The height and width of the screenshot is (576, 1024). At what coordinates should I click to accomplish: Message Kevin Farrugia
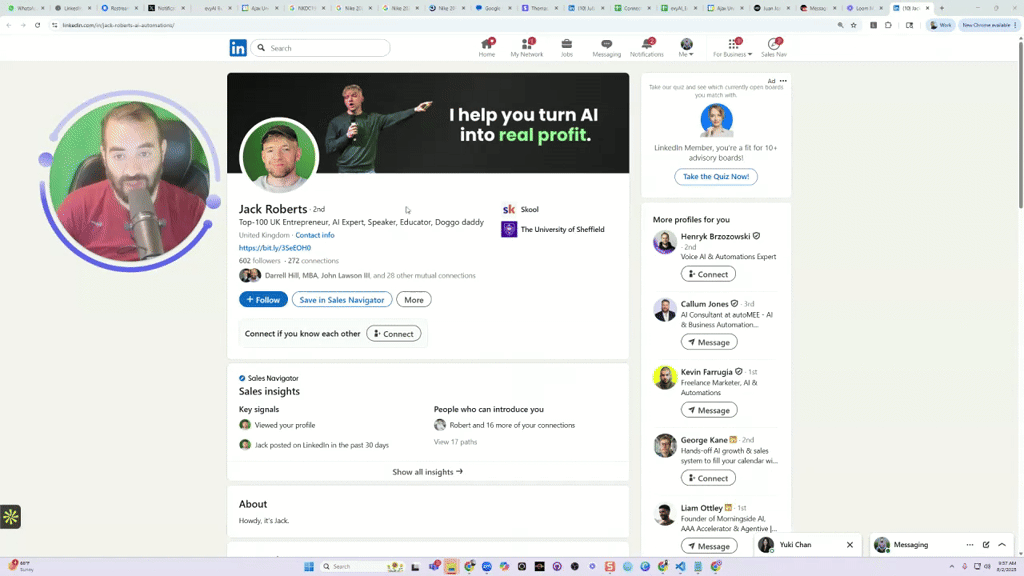(709, 410)
